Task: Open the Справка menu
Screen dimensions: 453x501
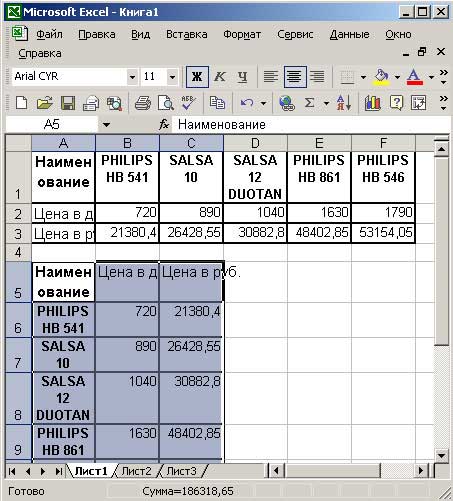Action: (40, 53)
